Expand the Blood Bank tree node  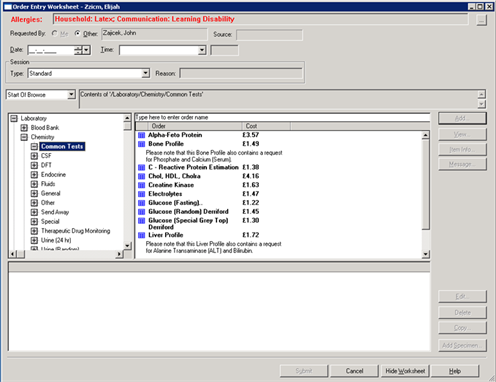pos(24,128)
